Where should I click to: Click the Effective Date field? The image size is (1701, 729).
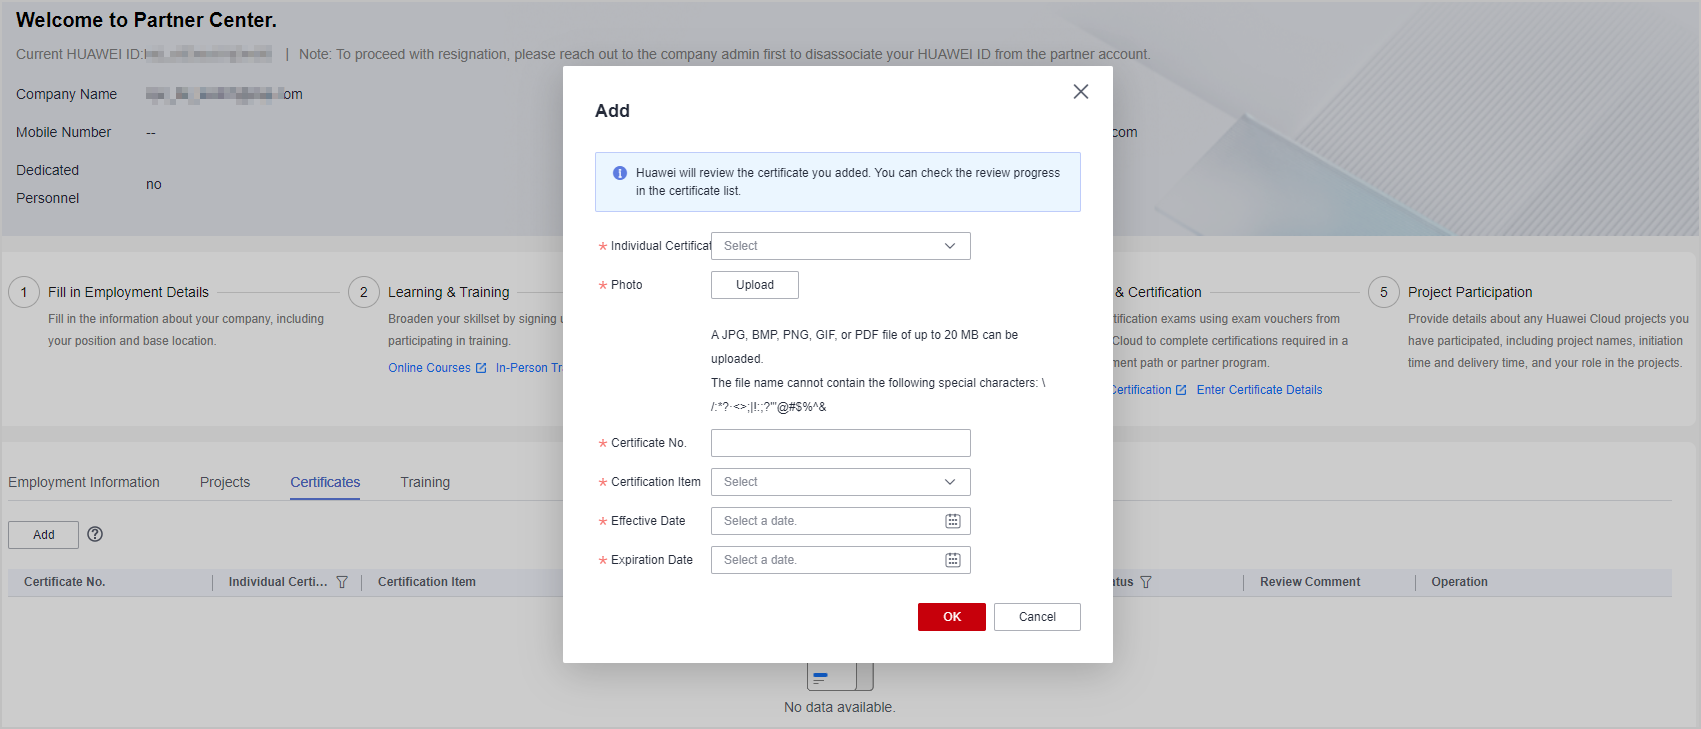(x=840, y=521)
